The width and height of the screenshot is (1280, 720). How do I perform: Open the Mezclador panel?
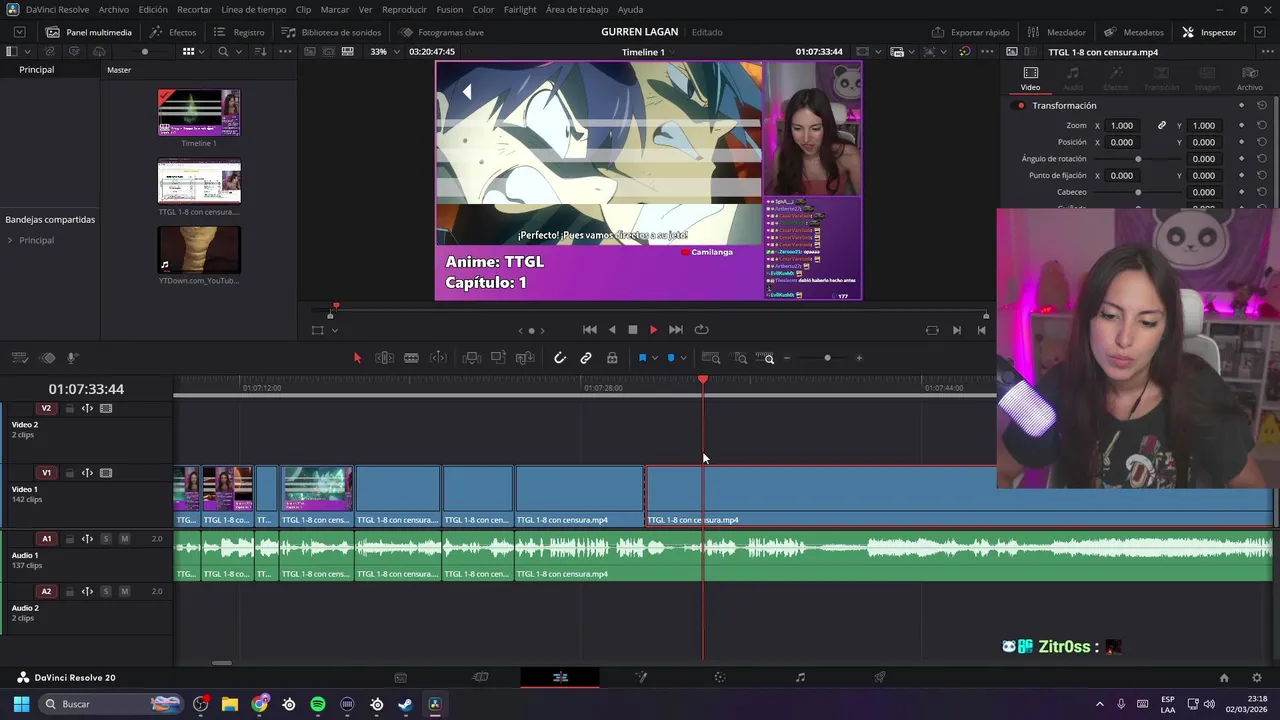(x=1056, y=32)
